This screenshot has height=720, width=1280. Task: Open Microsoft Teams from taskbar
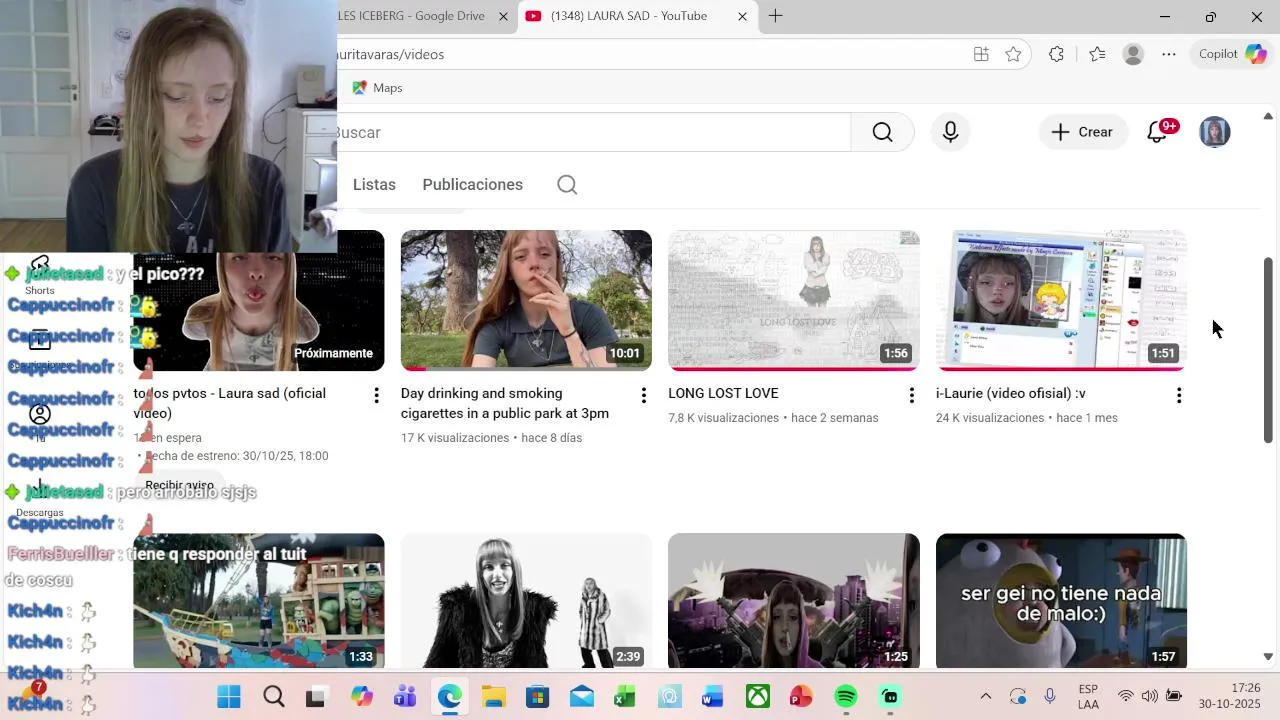(x=405, y=696)
